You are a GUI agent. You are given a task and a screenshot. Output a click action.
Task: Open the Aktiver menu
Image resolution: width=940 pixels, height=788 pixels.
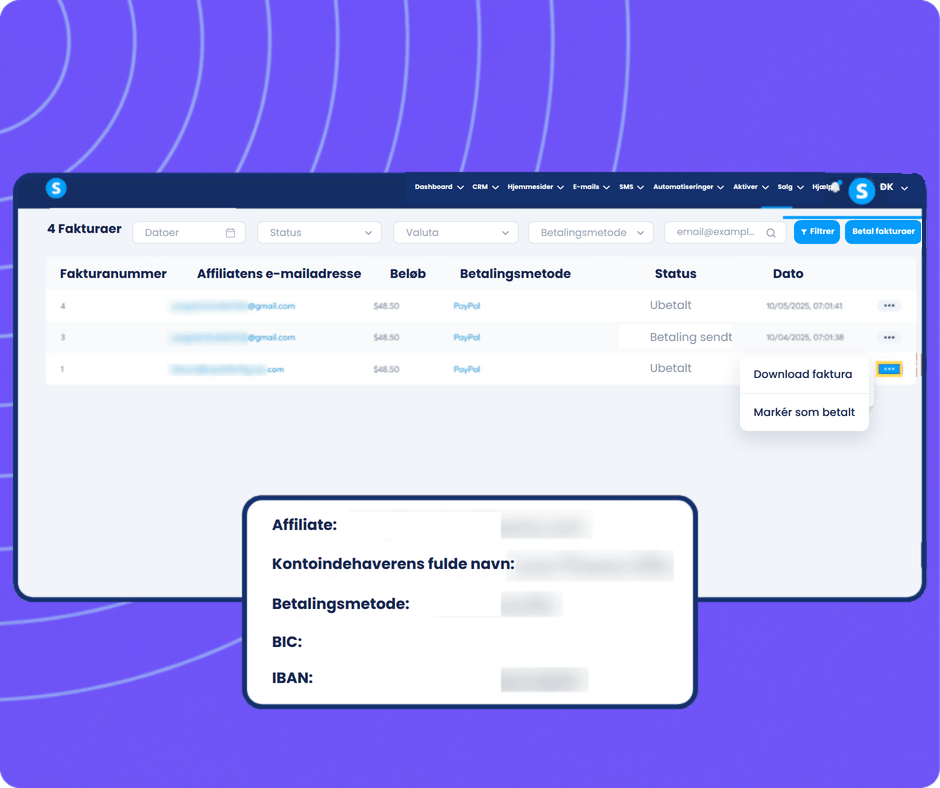pyautogui.click(x=751, y=187)
